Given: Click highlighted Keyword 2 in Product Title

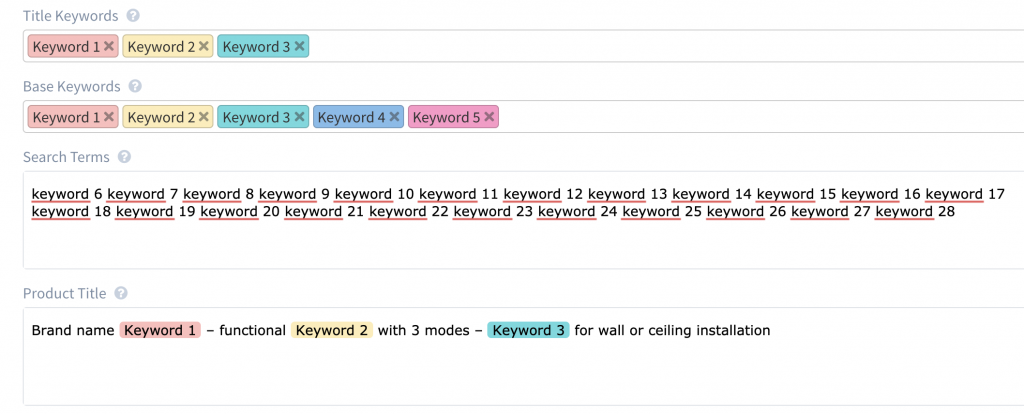Looking at the screenshot, I should tap(332, 330).
